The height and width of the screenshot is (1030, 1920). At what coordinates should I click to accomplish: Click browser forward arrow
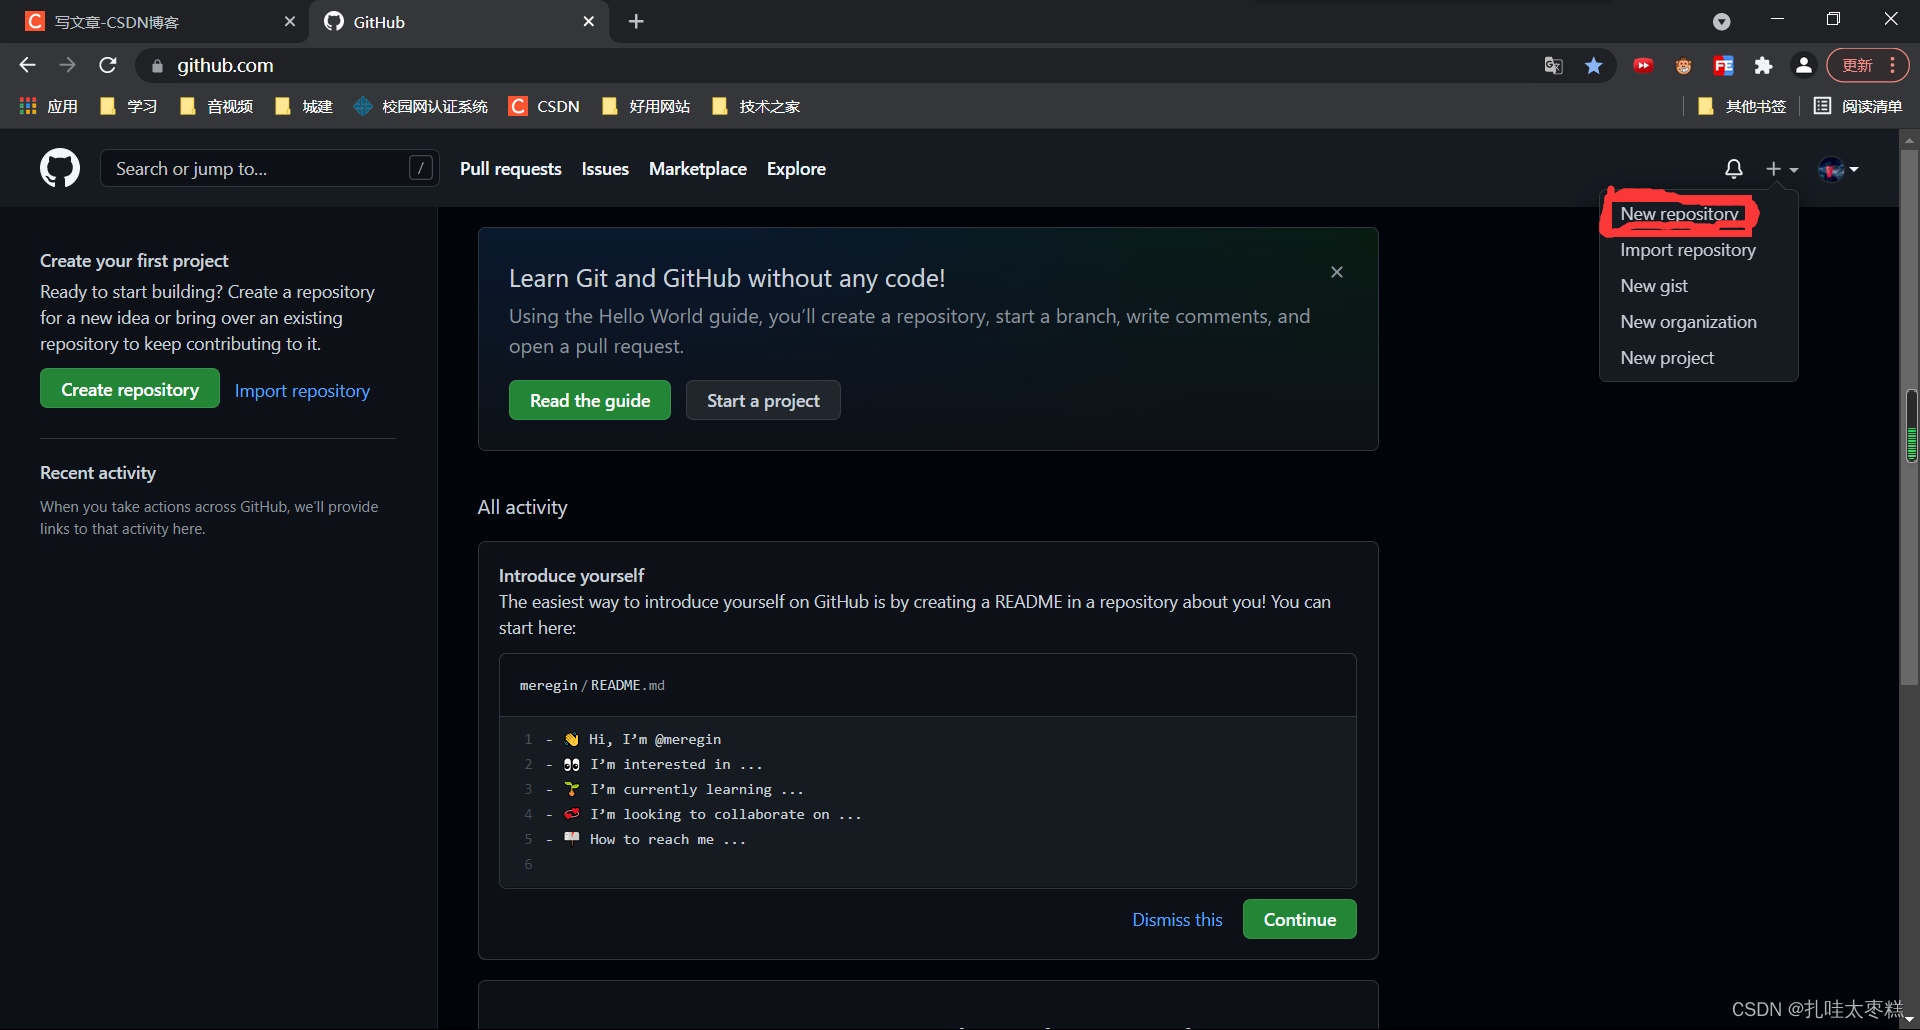point(67,65)
